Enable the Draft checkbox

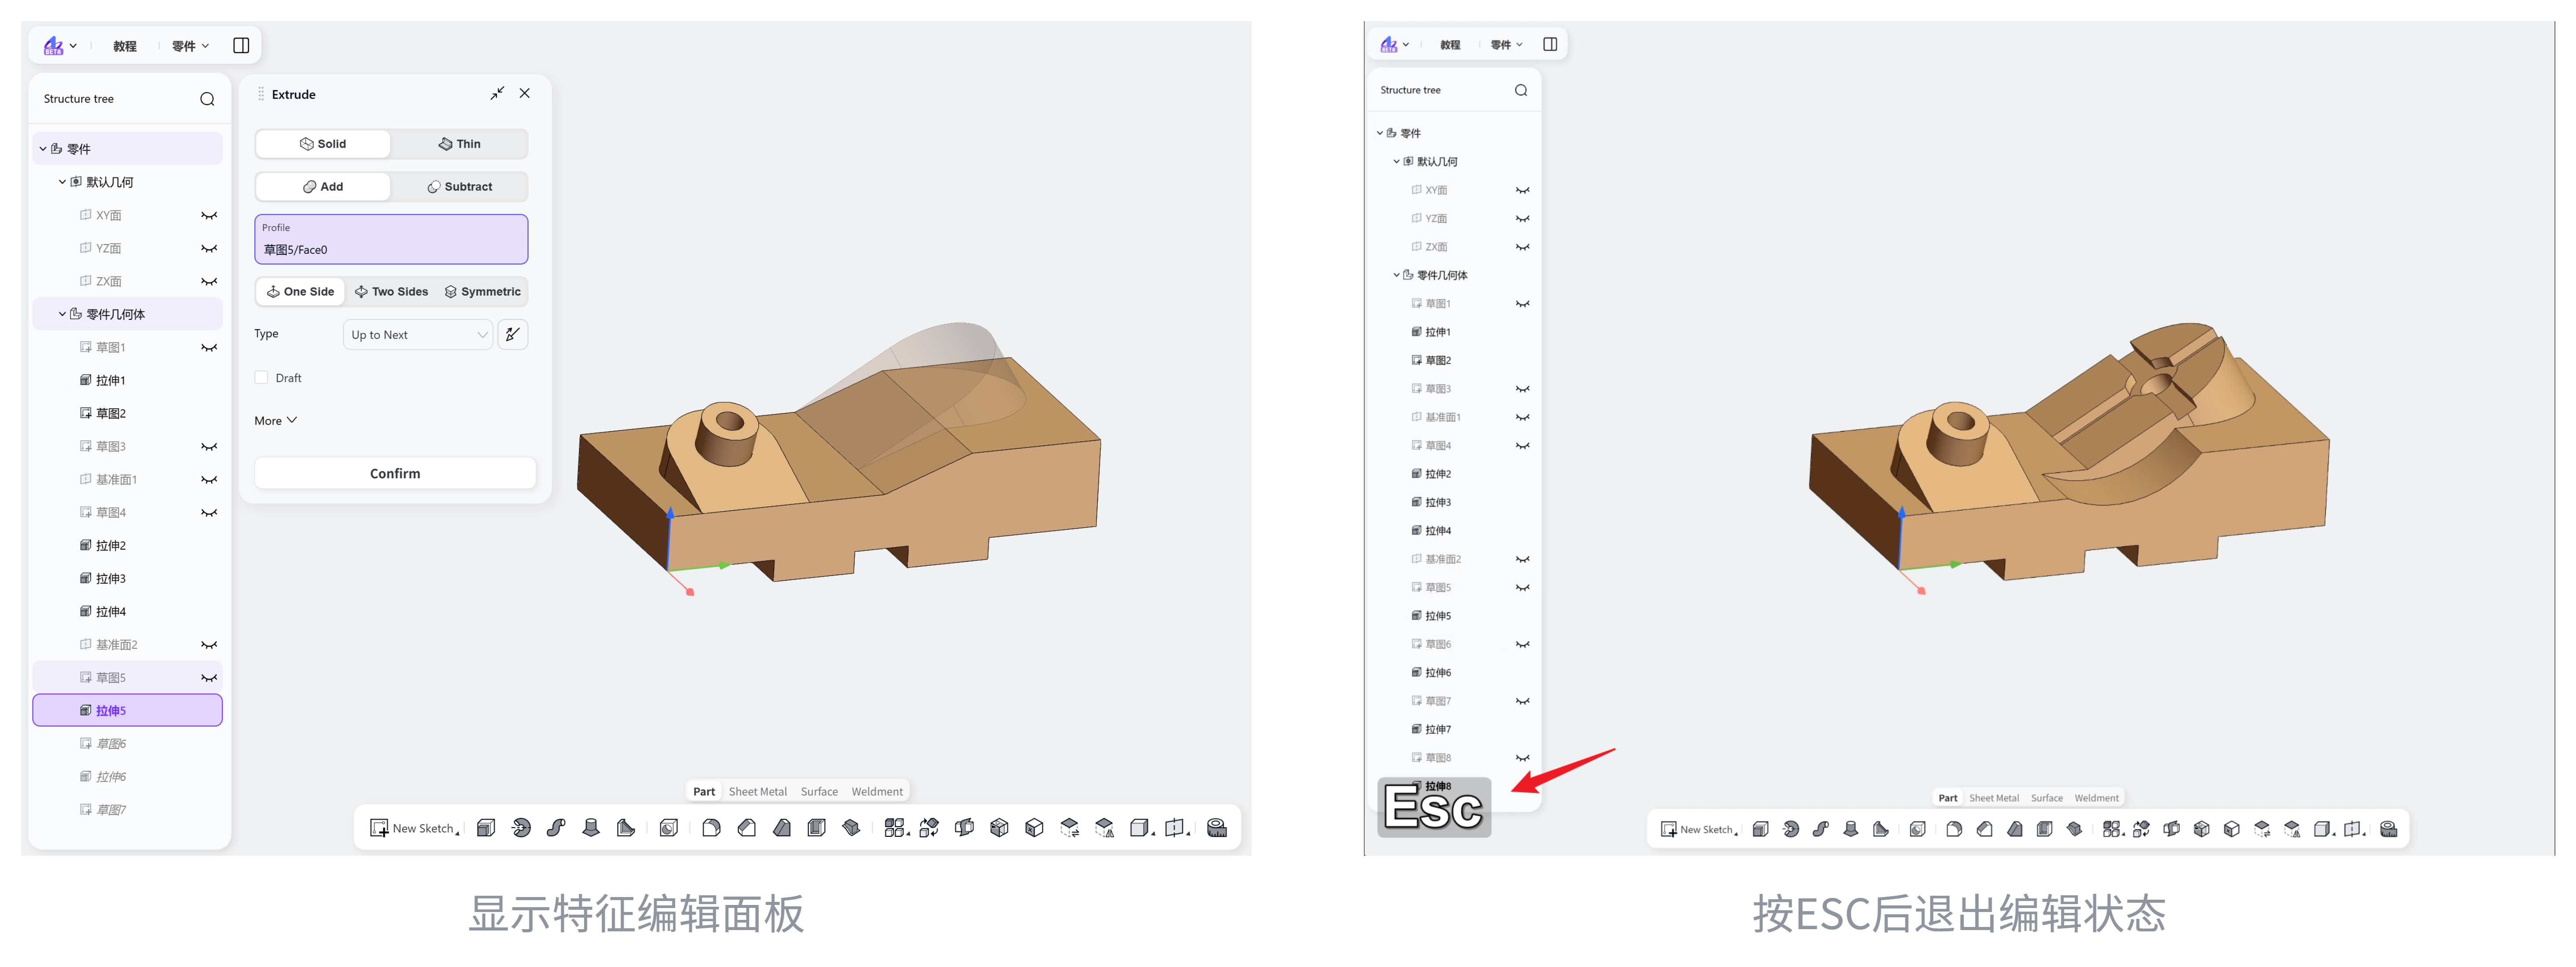click(262, 378)
